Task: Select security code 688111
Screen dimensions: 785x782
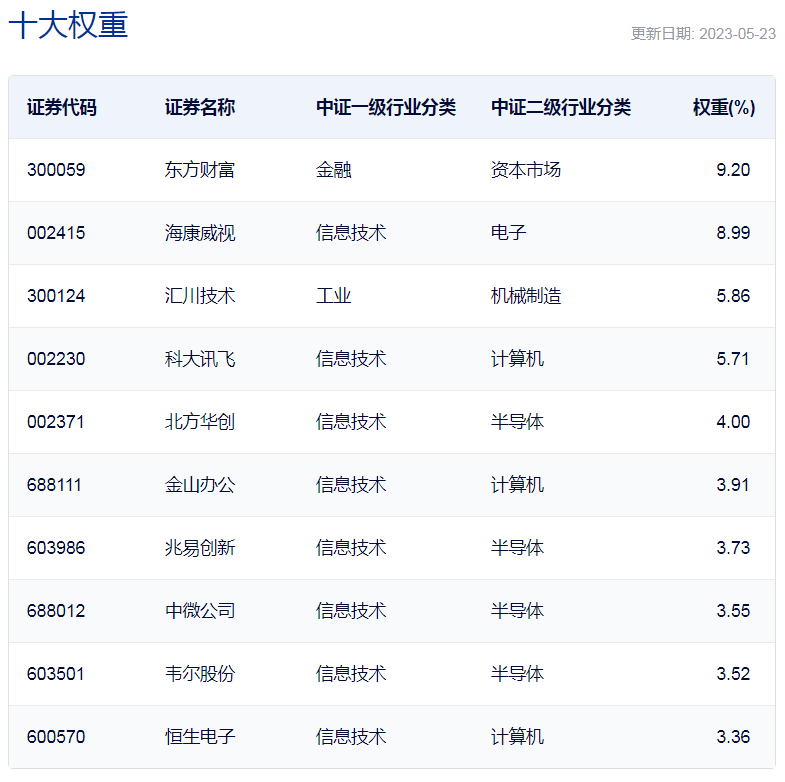Action: coord(54,485)
